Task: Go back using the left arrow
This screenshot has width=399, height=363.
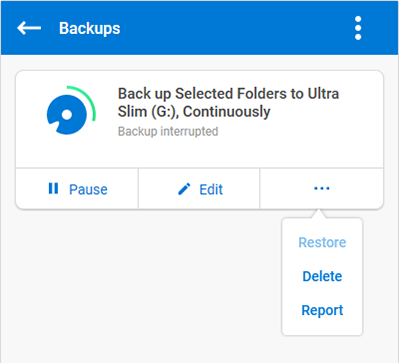Action: pyautogui.click(x=29, y=28)
